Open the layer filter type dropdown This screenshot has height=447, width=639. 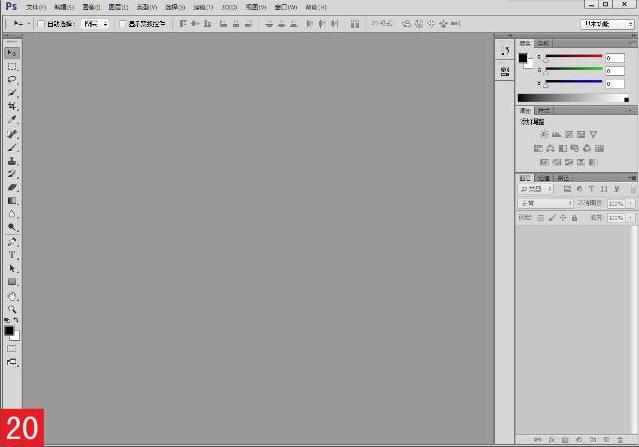click(535, 189)
